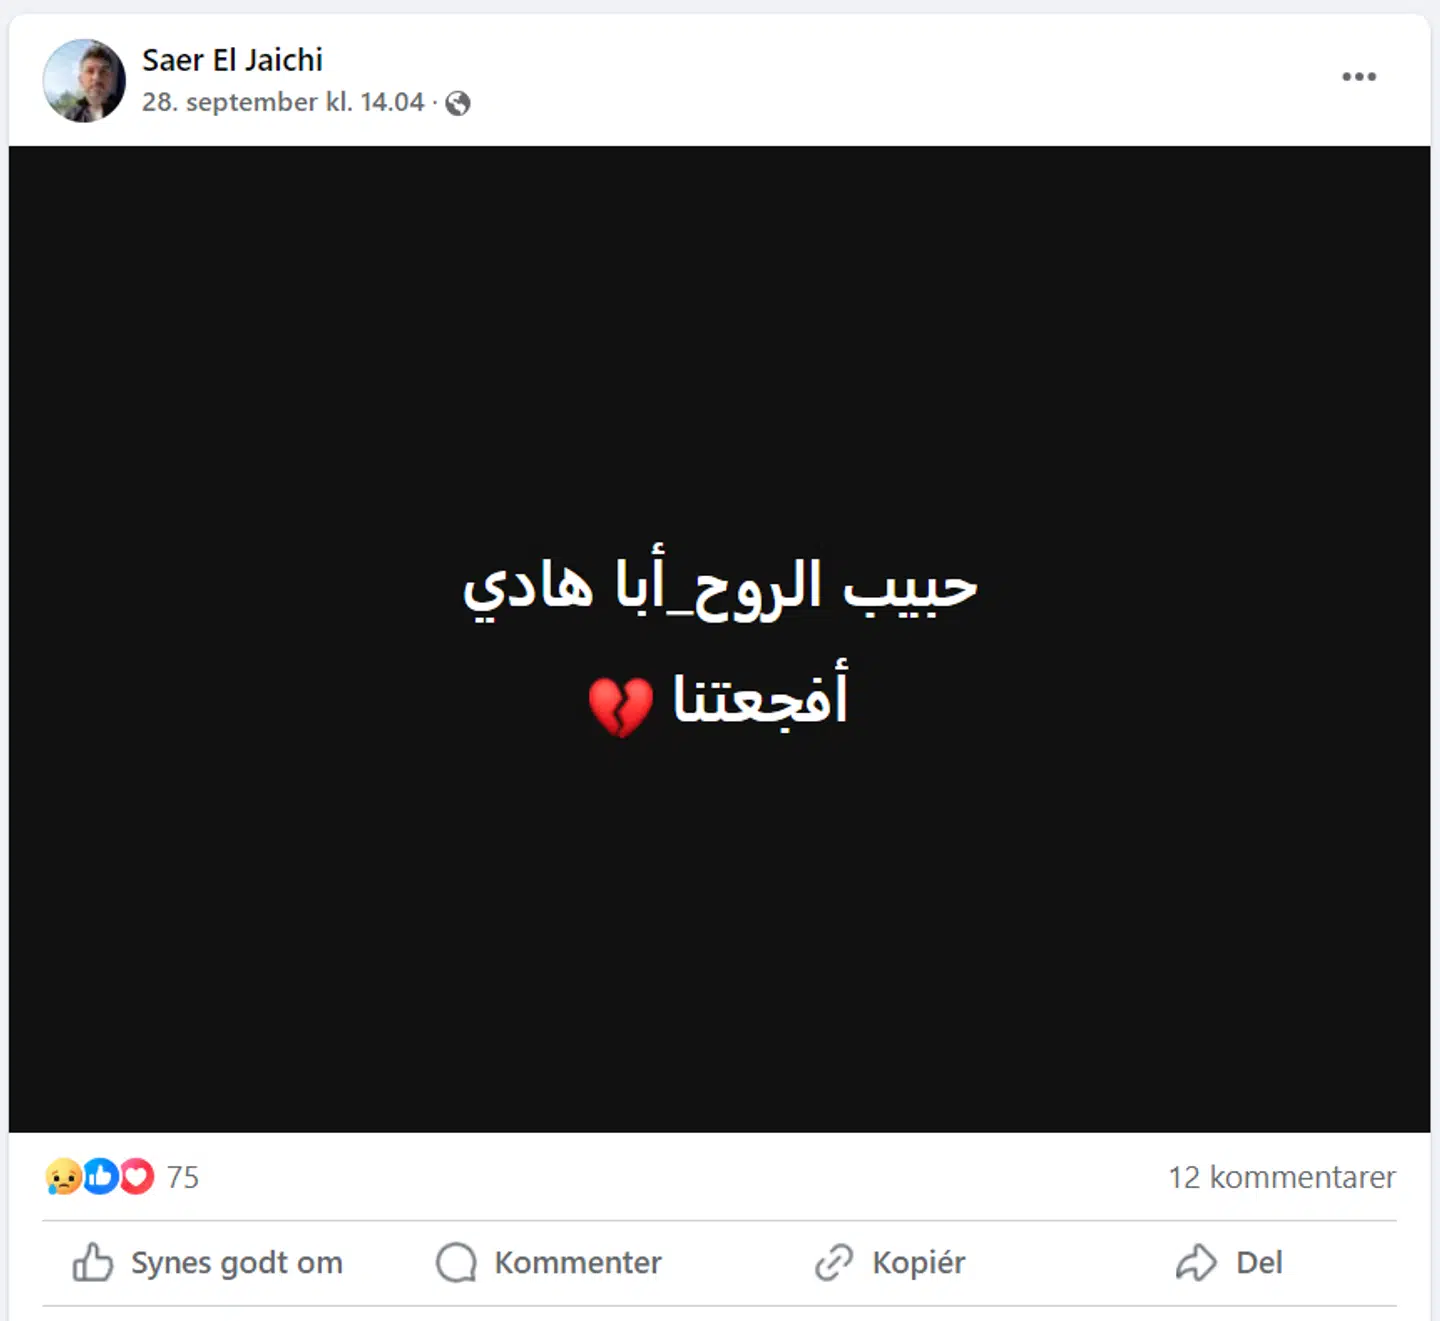Click the red heart reaction icon
This screenshot has height=1321, width=1440.
[137, 1177]
